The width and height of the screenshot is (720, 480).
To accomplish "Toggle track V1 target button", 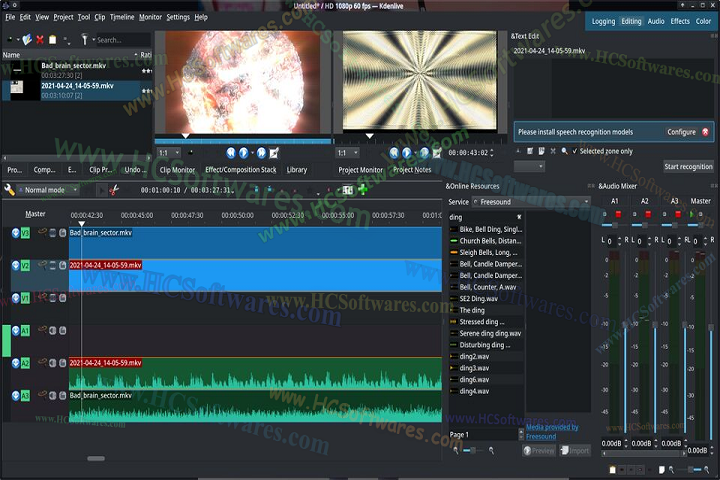I will 25,298.
